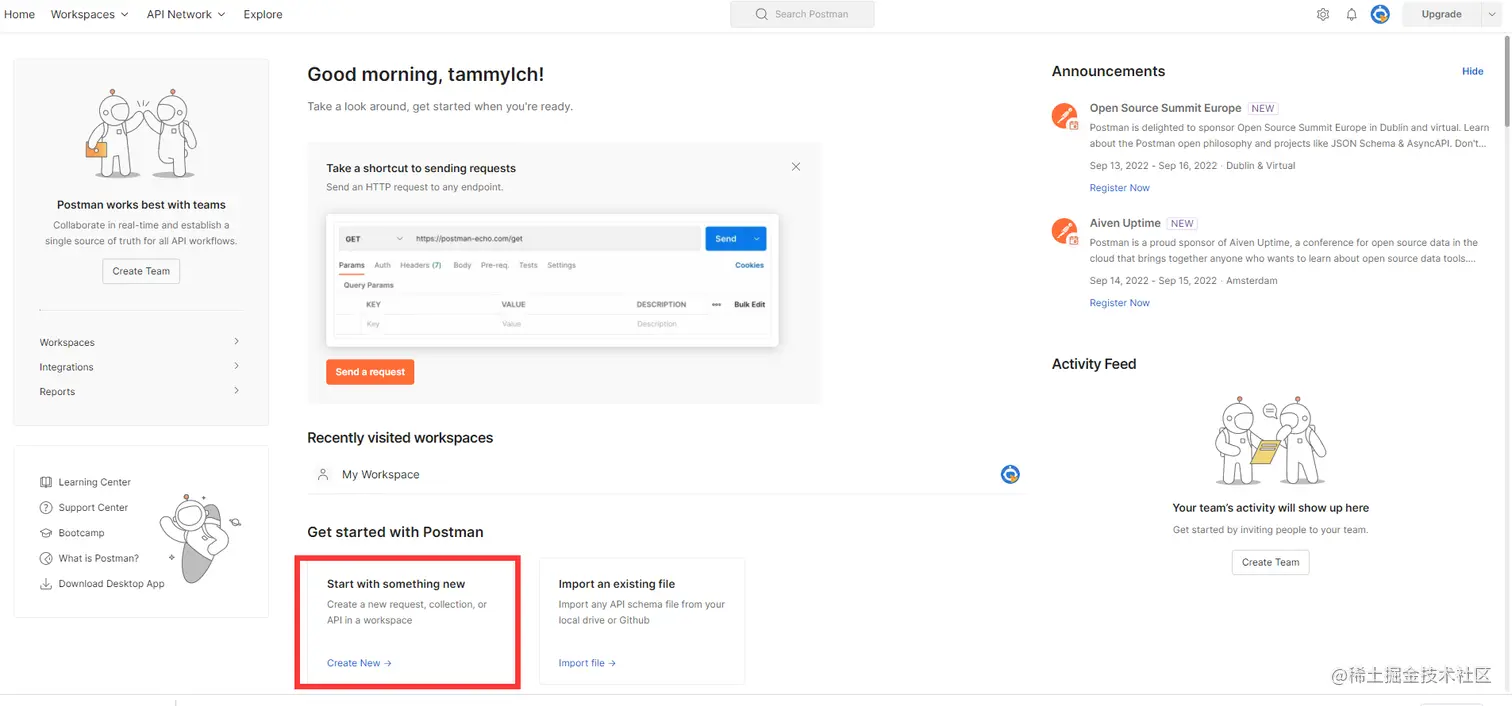Open the user avatar in header
This screenshot has width=1512, height=706.
[1380, 14]
